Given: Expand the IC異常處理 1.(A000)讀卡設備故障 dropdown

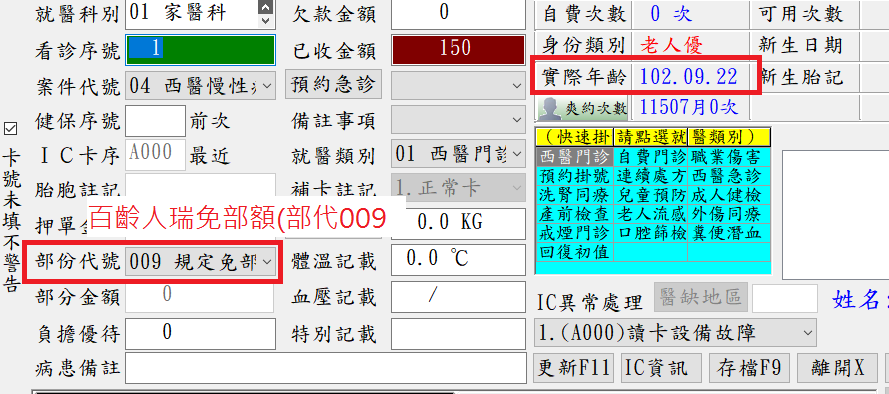Looking at the screenshot, I should 675,333.
